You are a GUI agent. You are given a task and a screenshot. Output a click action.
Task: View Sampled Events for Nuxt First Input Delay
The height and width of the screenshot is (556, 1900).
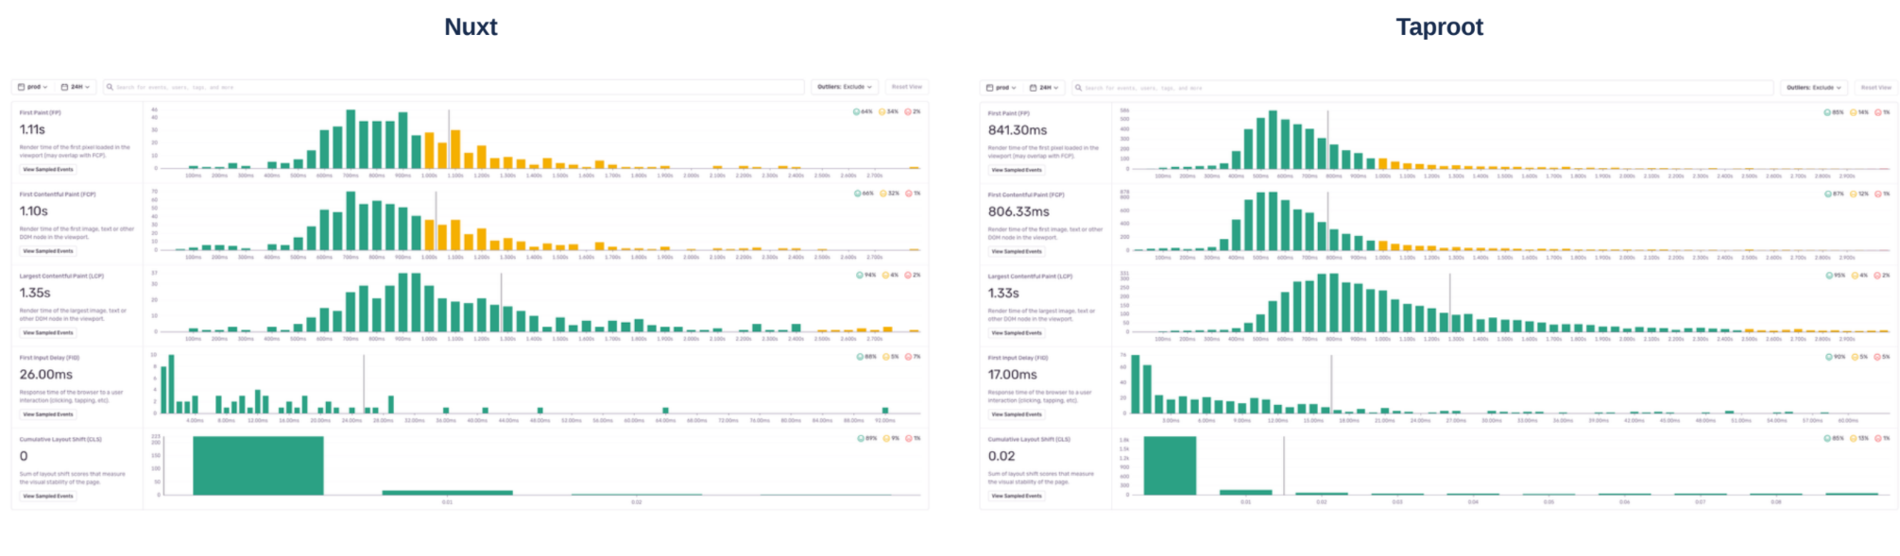(48, 414)
